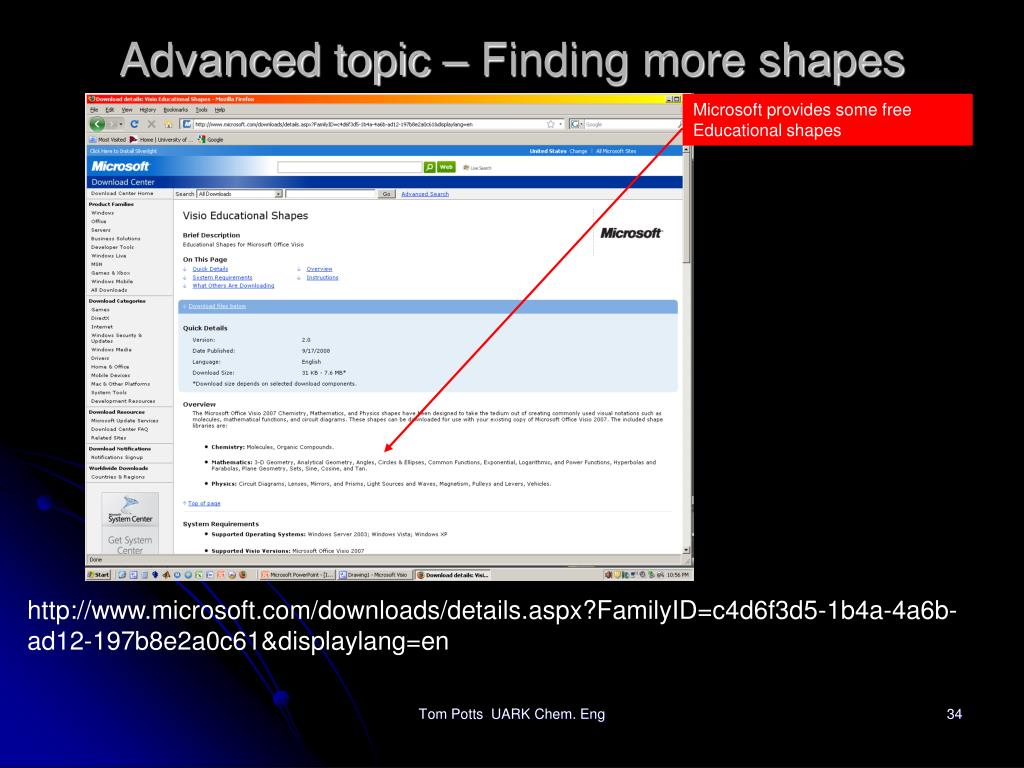The width and height of the screenshot is (1024, 768).
Task: Click the Reload page icon
Action: point(134,124)
